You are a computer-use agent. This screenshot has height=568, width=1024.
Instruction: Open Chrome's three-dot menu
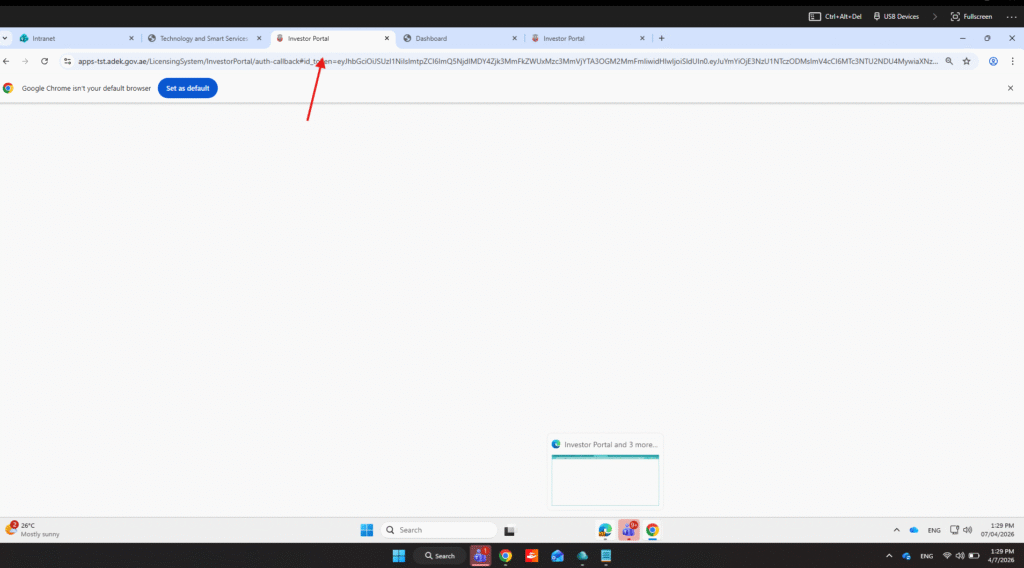coord(1012,61)
